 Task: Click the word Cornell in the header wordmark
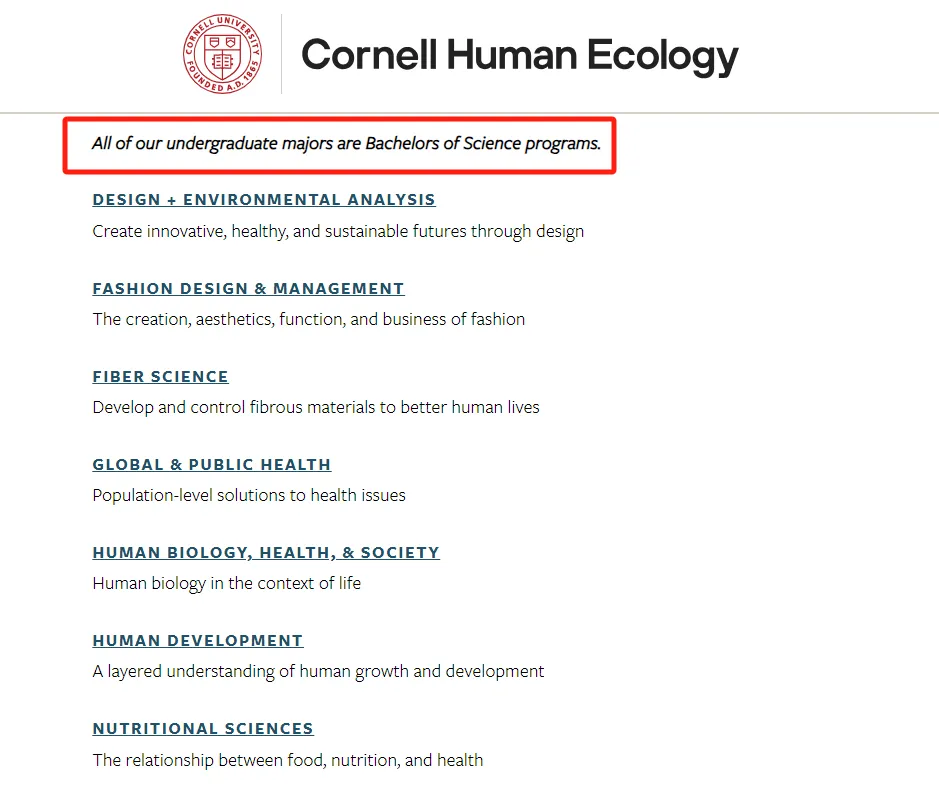pyautogui.click(x=369, y=55)
